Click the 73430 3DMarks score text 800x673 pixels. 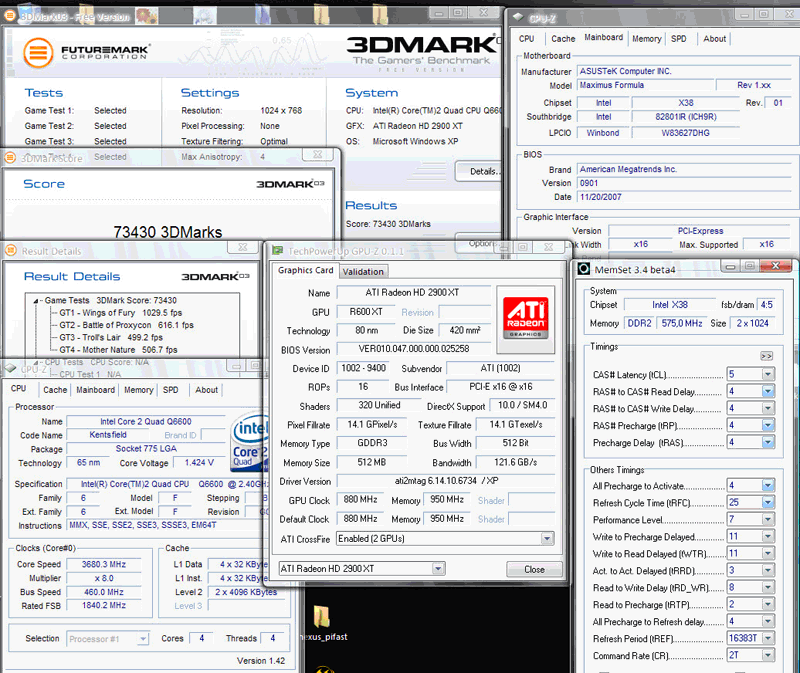coord(168,232)
